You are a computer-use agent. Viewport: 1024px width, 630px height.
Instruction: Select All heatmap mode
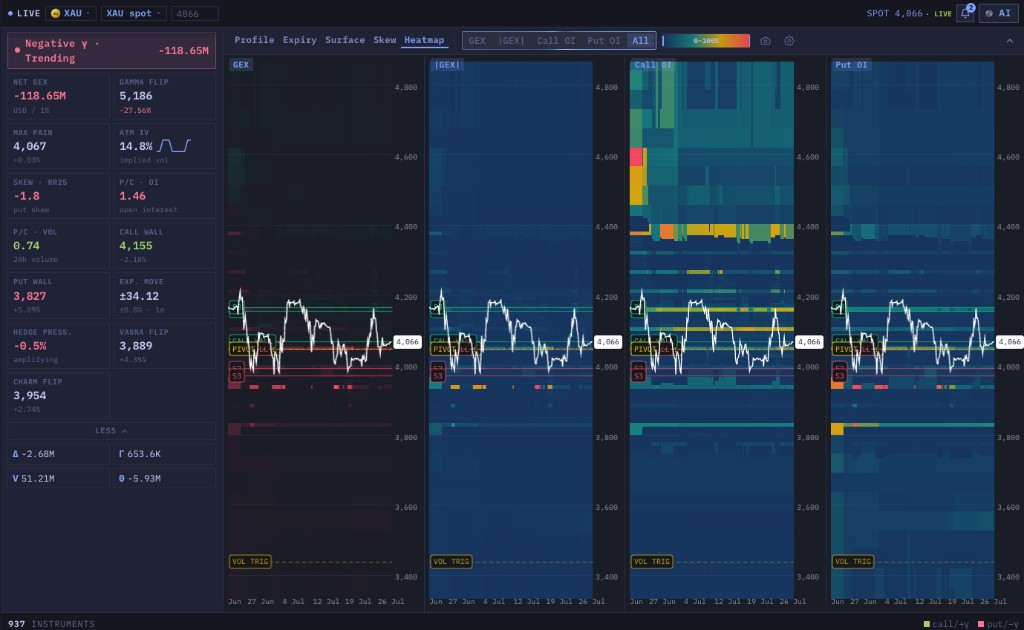point(640,40)
